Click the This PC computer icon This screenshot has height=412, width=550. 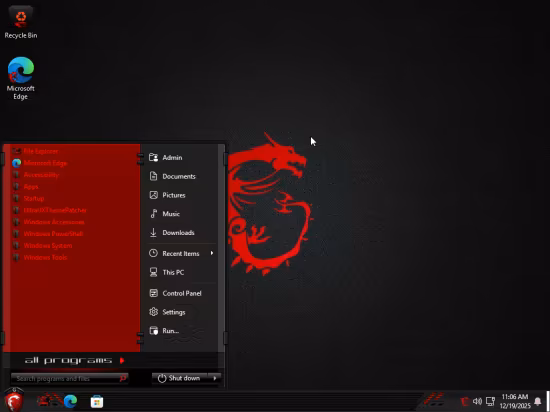153,272
